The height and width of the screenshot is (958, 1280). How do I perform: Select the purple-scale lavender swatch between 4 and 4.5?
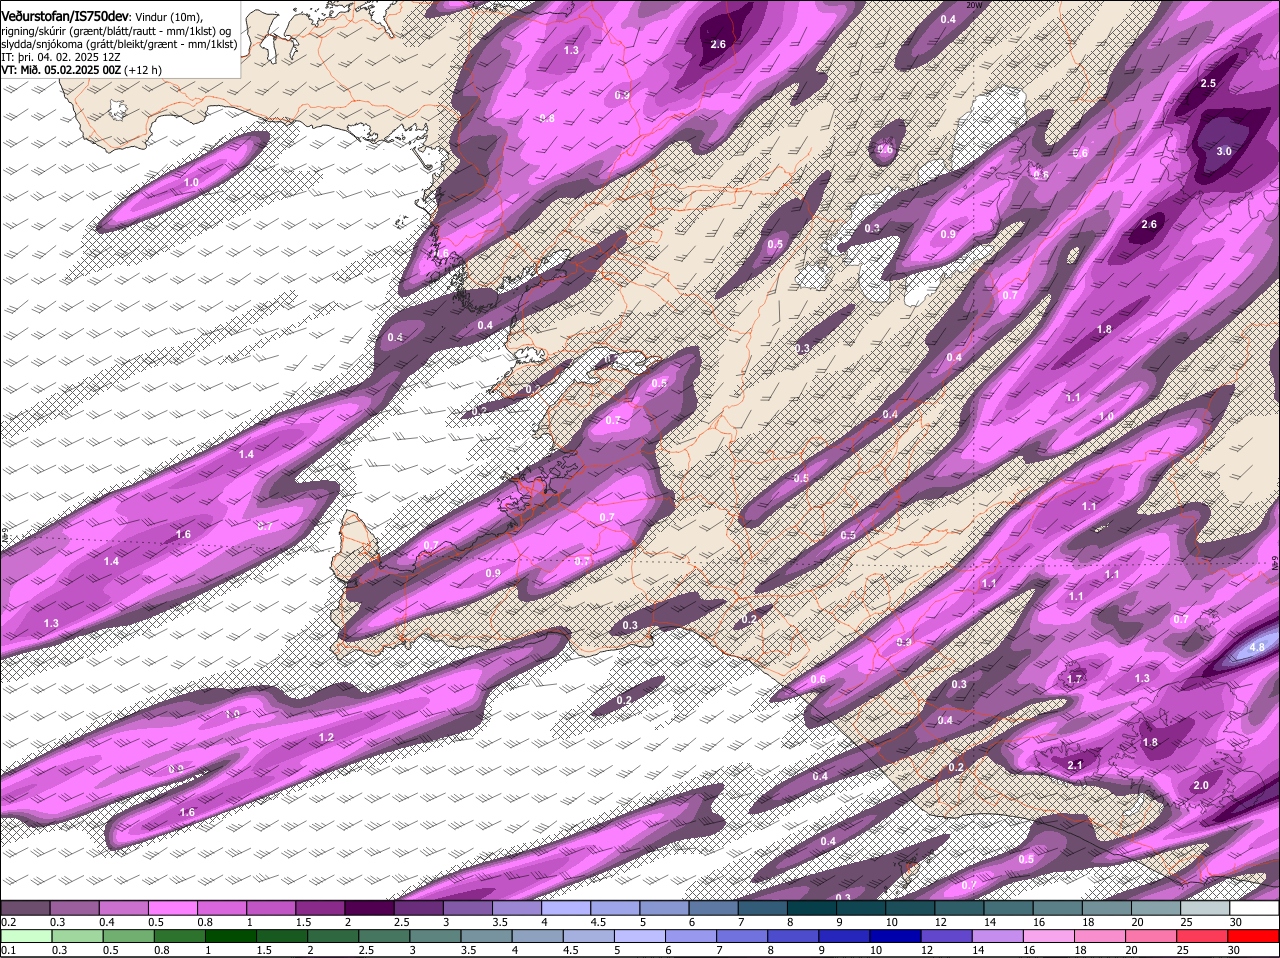(x=565, y=908)
